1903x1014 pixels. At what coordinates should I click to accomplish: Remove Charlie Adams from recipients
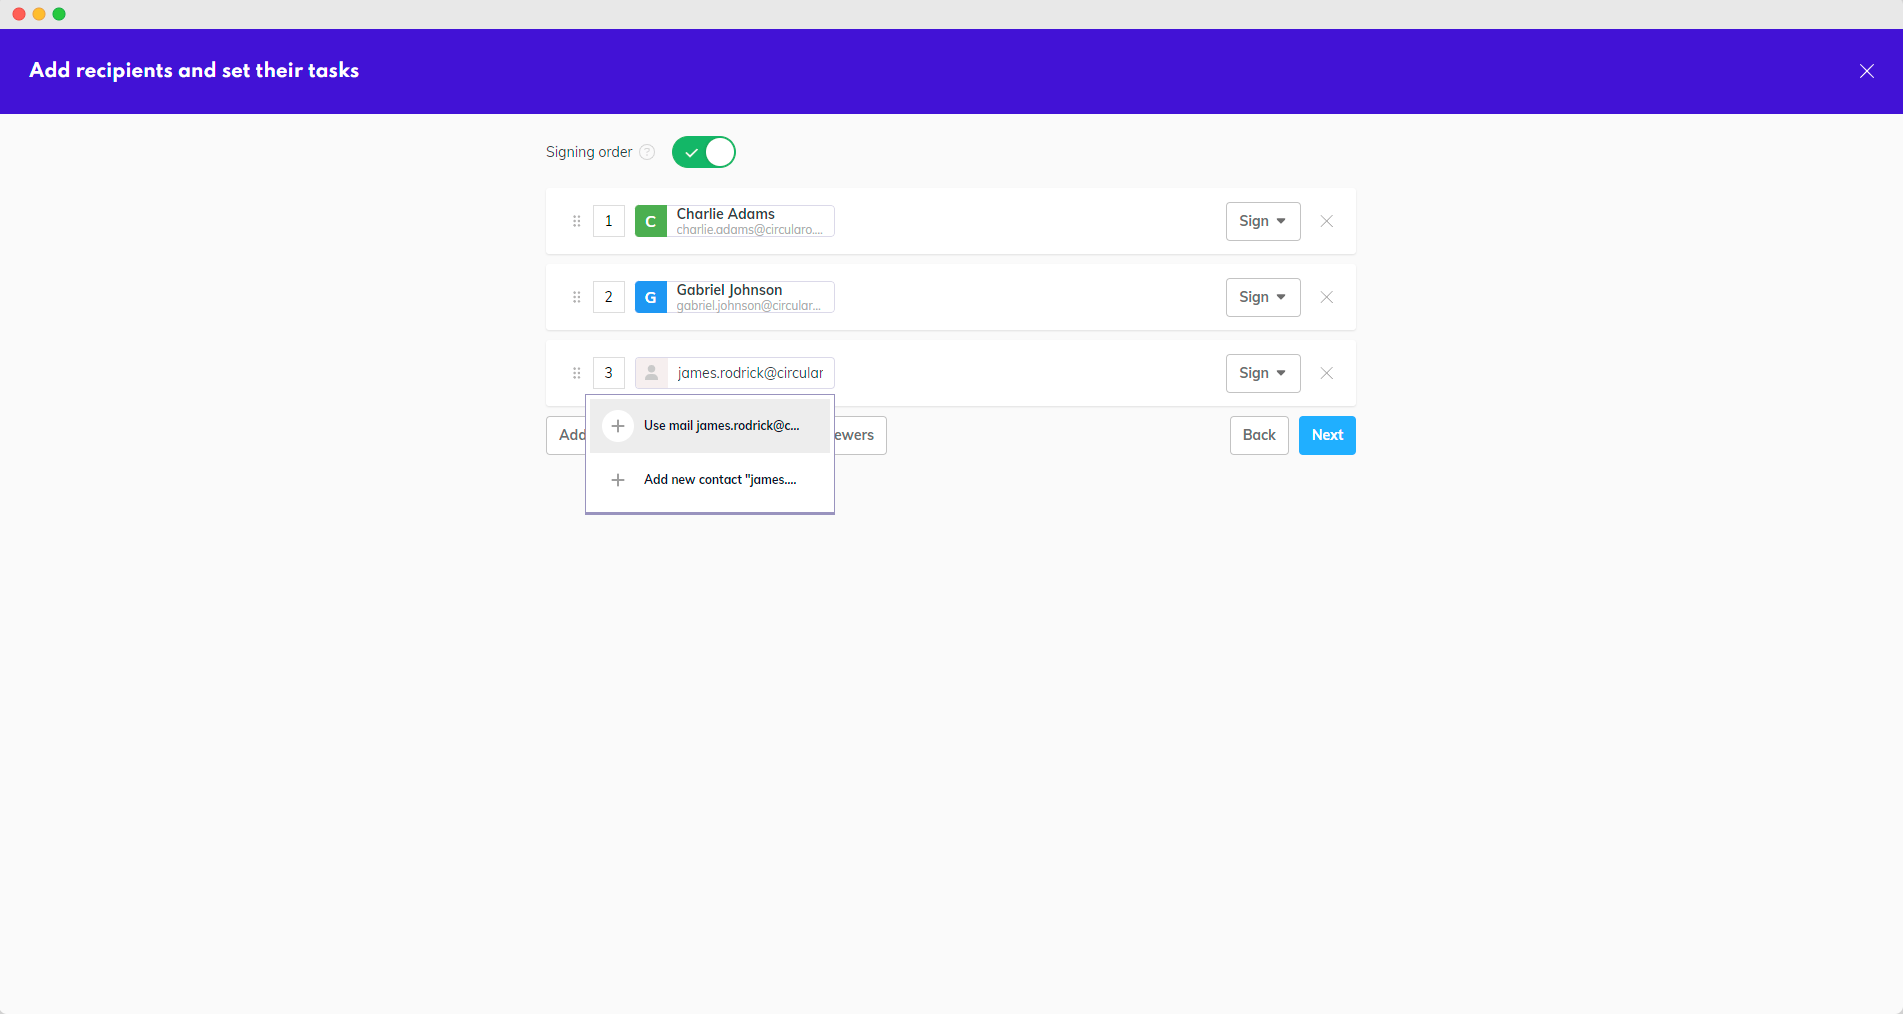1326,221
